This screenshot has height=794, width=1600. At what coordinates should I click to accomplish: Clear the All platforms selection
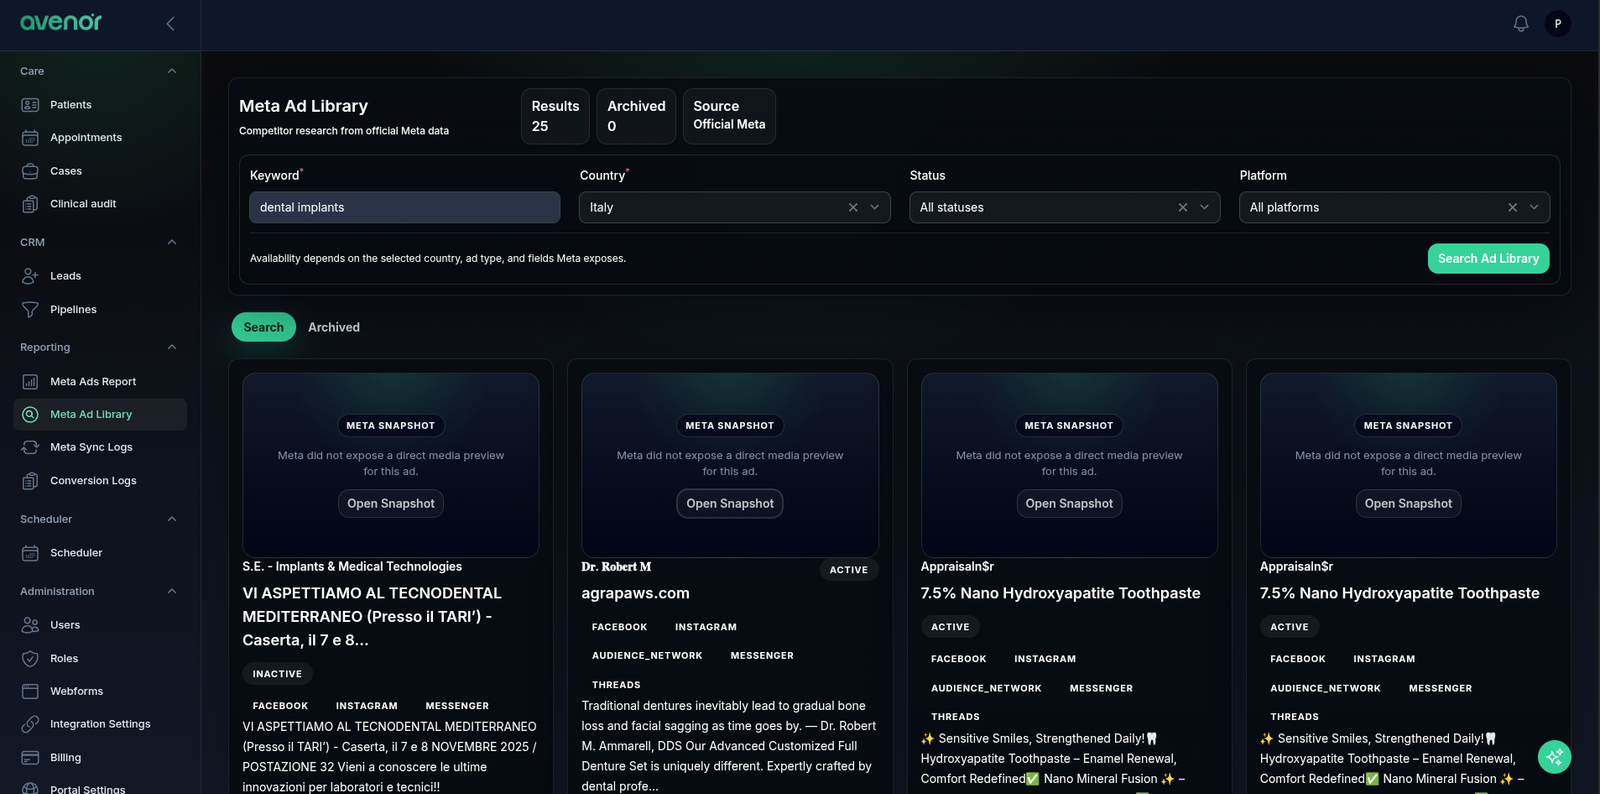coord(1513,207)
